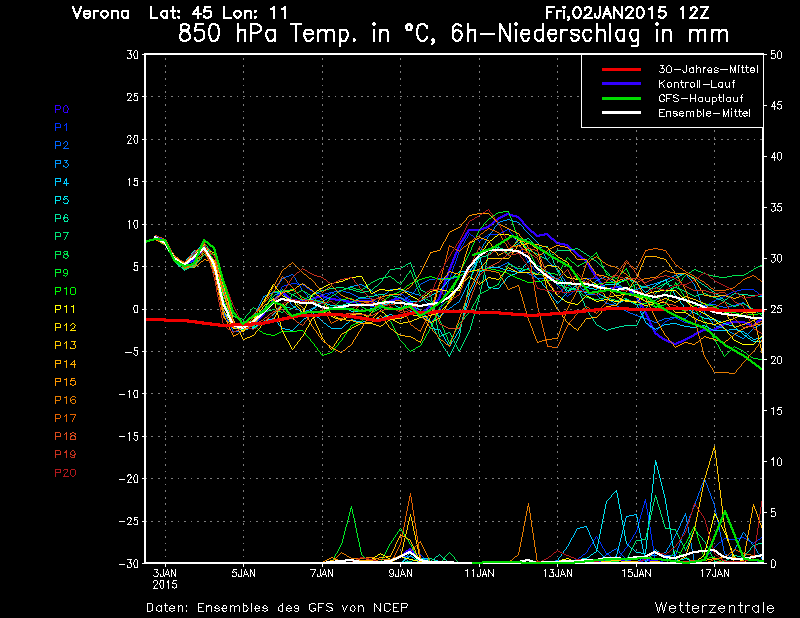Click the 17JAN x-axis label

[x=714, y=573]
